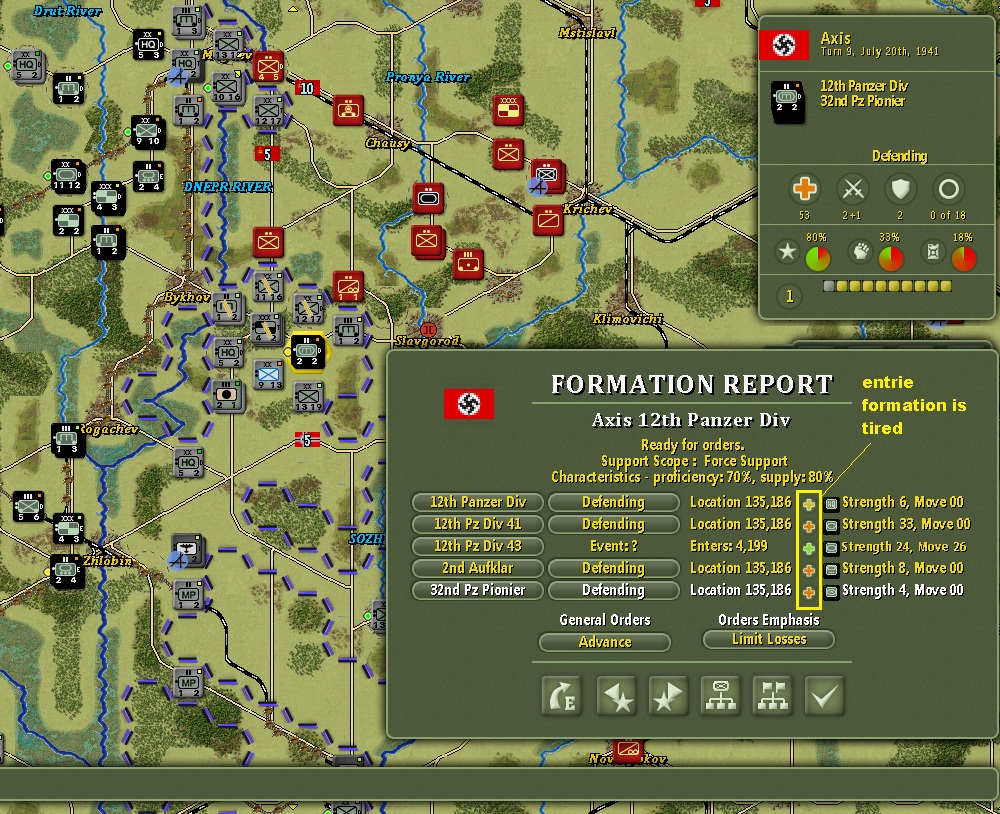Change the 12th Pz Div 41 'Defending' status

click(x=614, y=524)
